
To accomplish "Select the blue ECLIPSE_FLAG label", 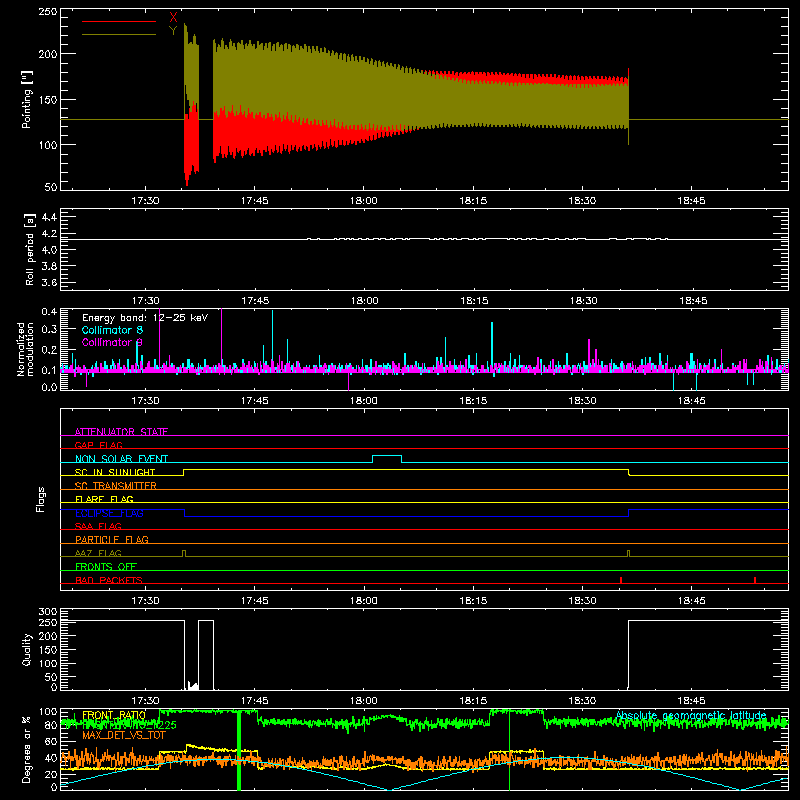I will click(109, 513).
